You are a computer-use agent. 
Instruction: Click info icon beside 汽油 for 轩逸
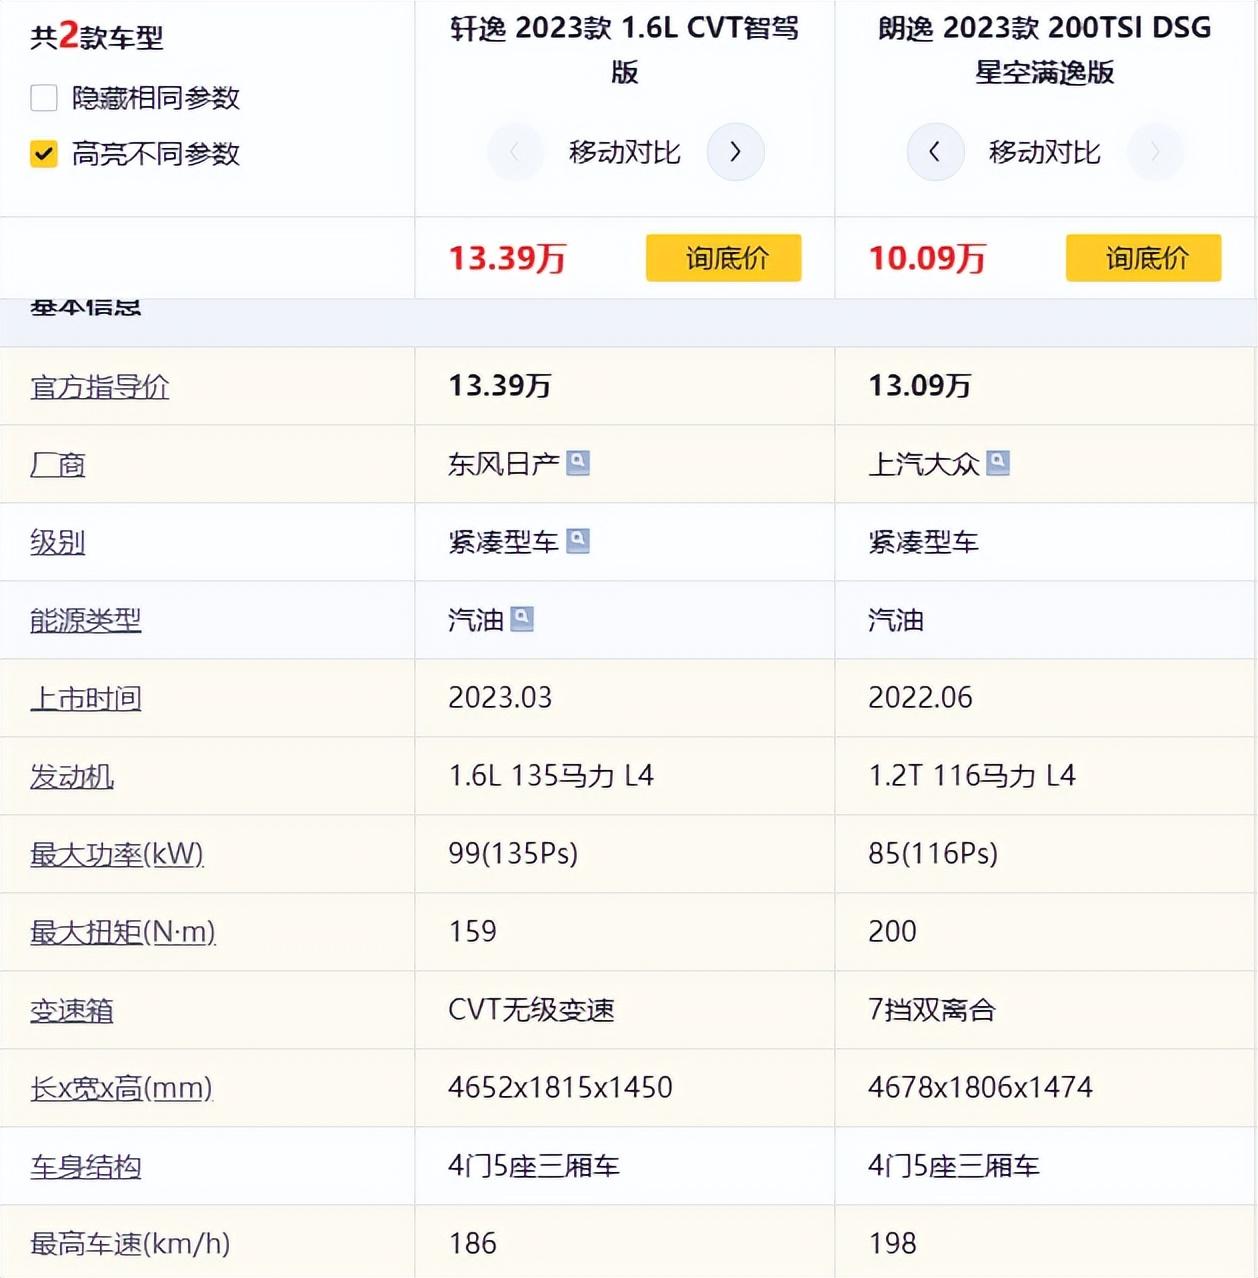(522, 619)
